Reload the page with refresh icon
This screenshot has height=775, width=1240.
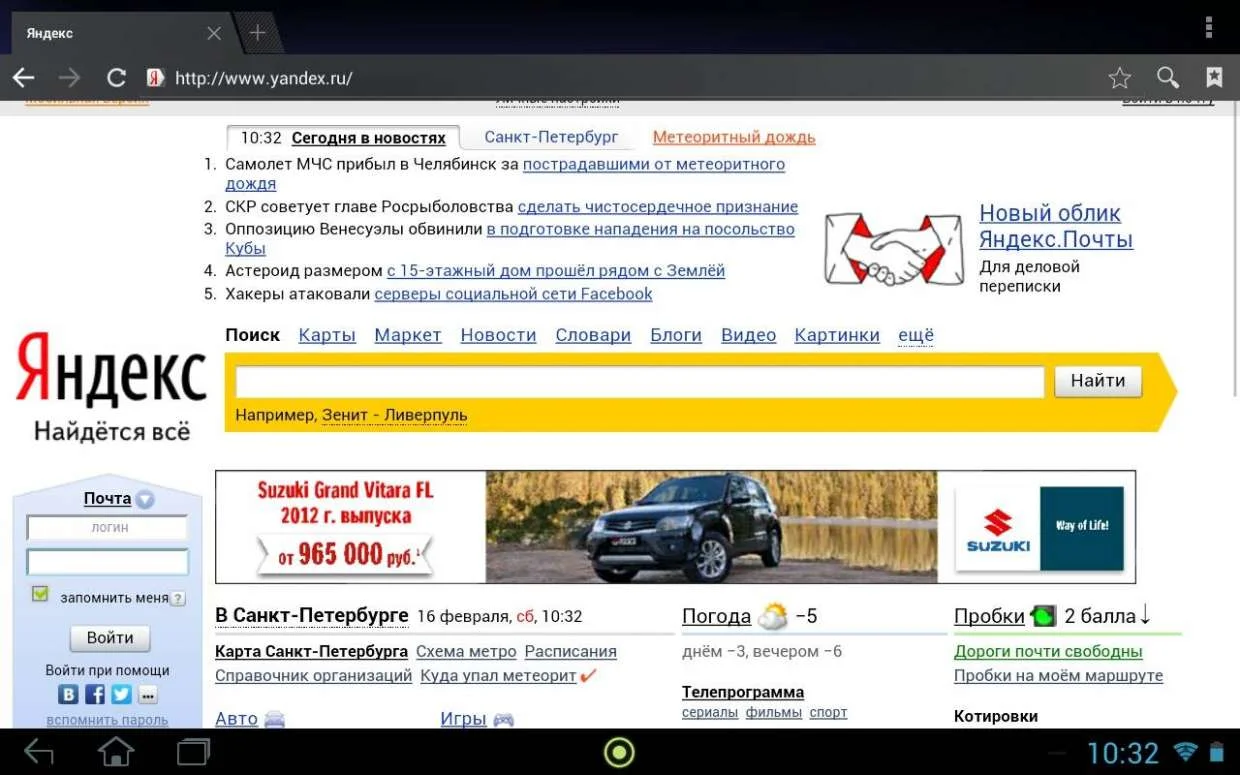(x=117, y=78)
